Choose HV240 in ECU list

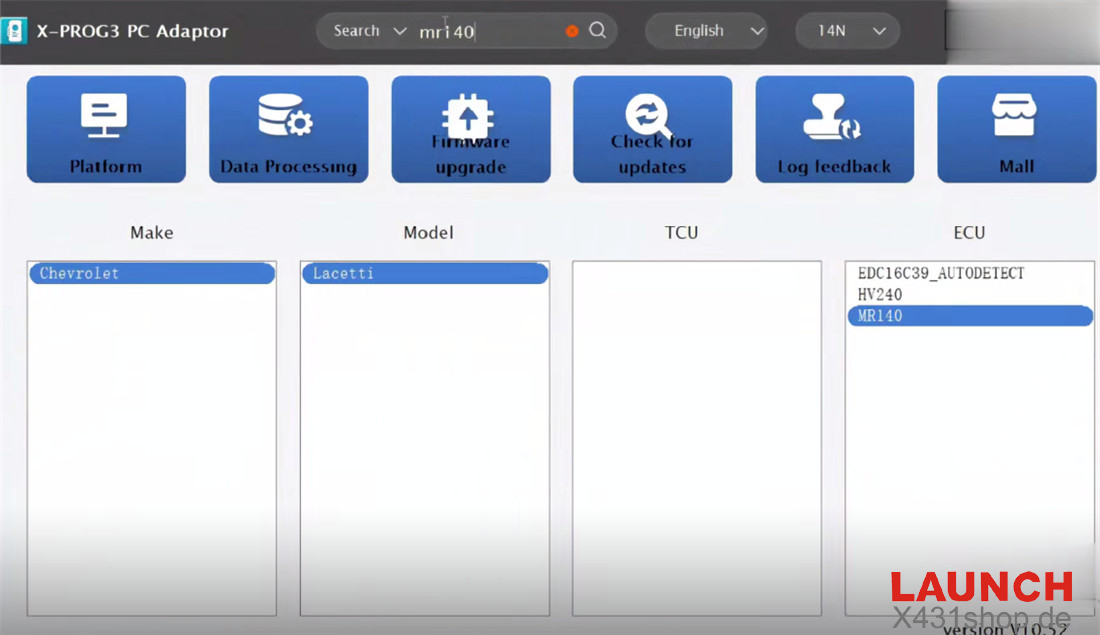(880, 295)
